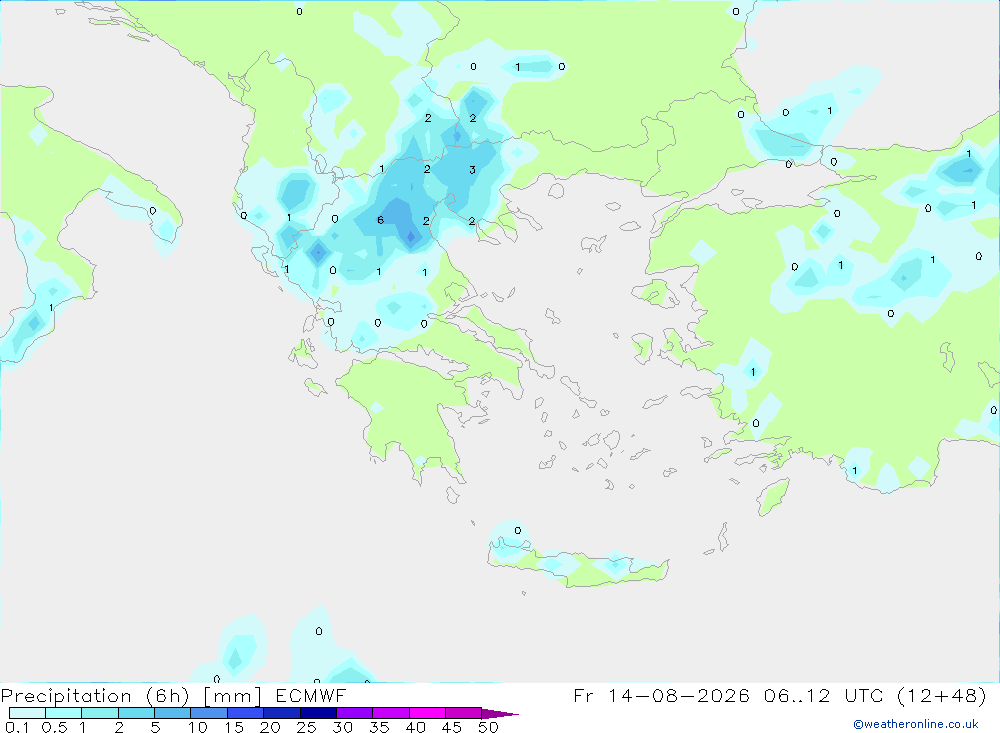Viewport: 1000px width, 733px height.
Task: Pick the 40–45 mm magenta swatch
Action: pos(427,713)
